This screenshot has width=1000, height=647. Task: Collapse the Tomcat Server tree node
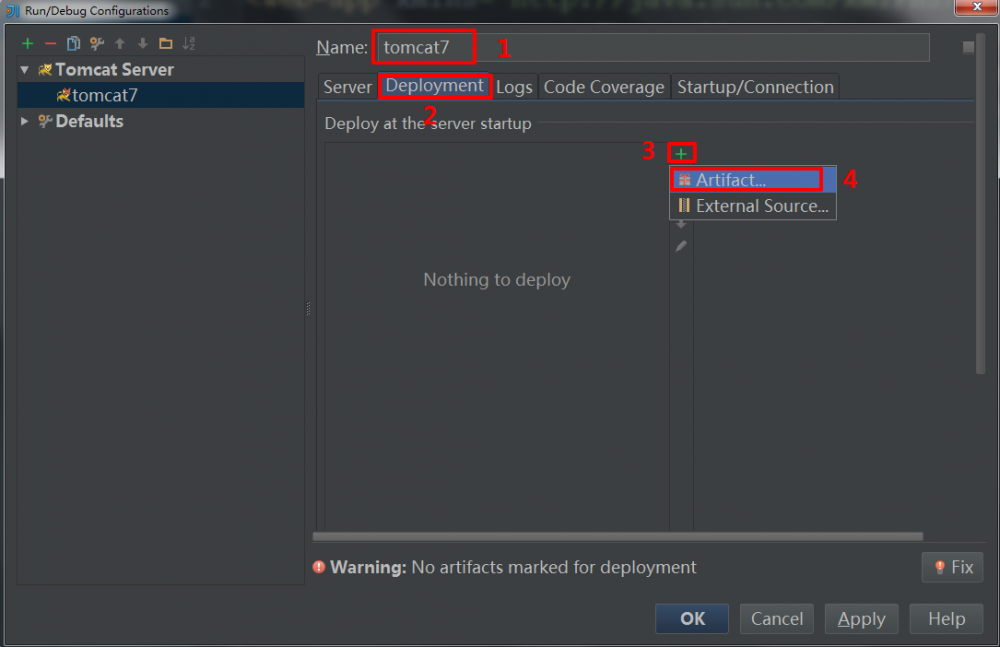tap(24, 69)
